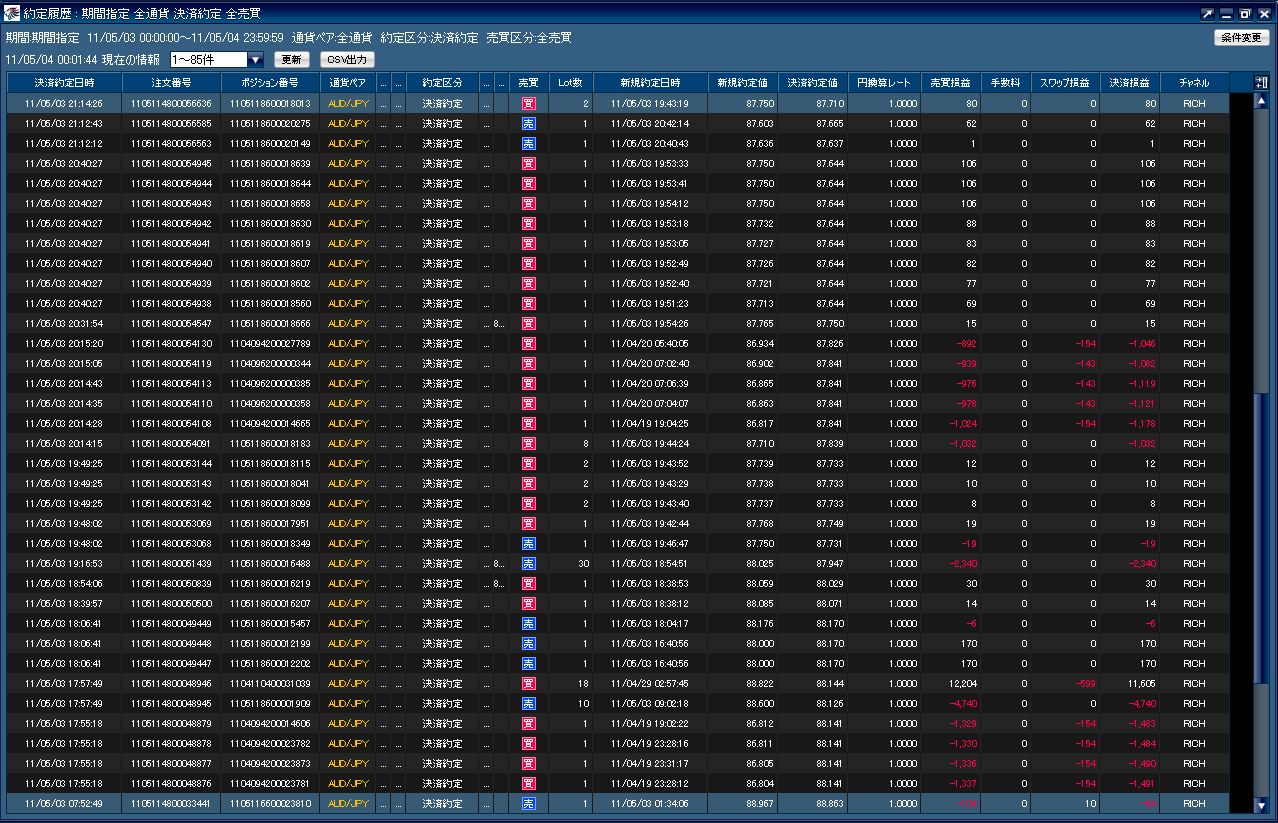1278x823 pixels.
Task: Click the 買 badge for order 1105114800053069
Action: 529,523
